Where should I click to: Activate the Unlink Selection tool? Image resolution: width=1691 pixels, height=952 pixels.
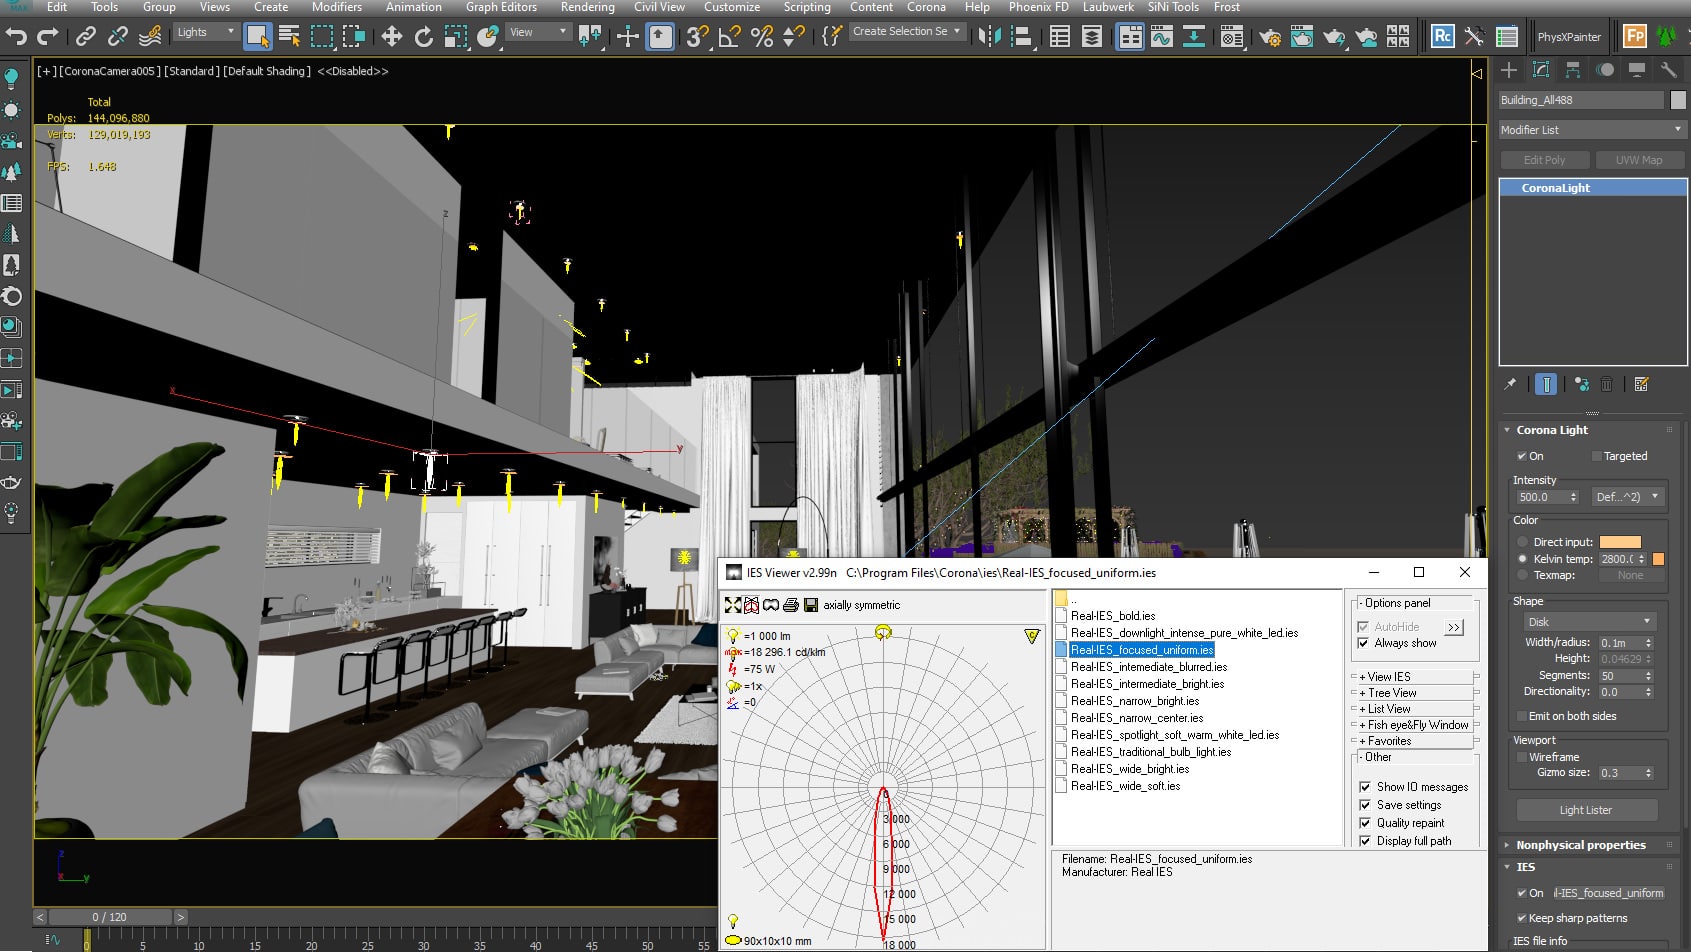click(x=118, y=37)
